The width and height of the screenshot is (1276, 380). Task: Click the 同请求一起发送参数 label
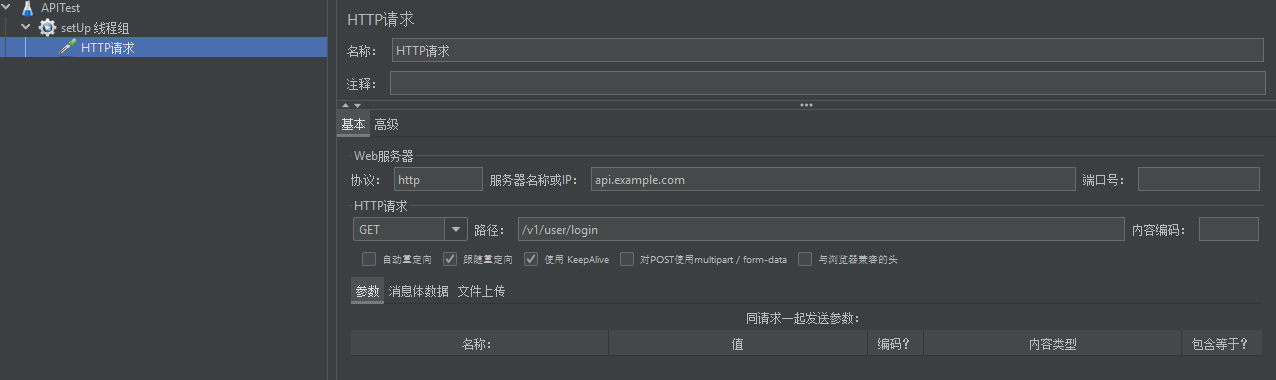(803, 319)
